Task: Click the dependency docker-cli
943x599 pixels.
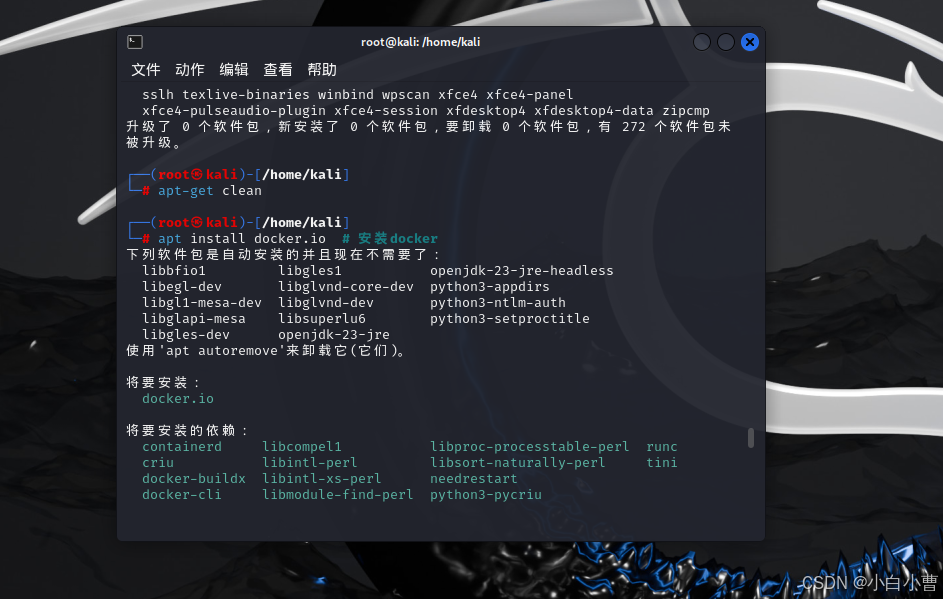Action: click(182, 495)
